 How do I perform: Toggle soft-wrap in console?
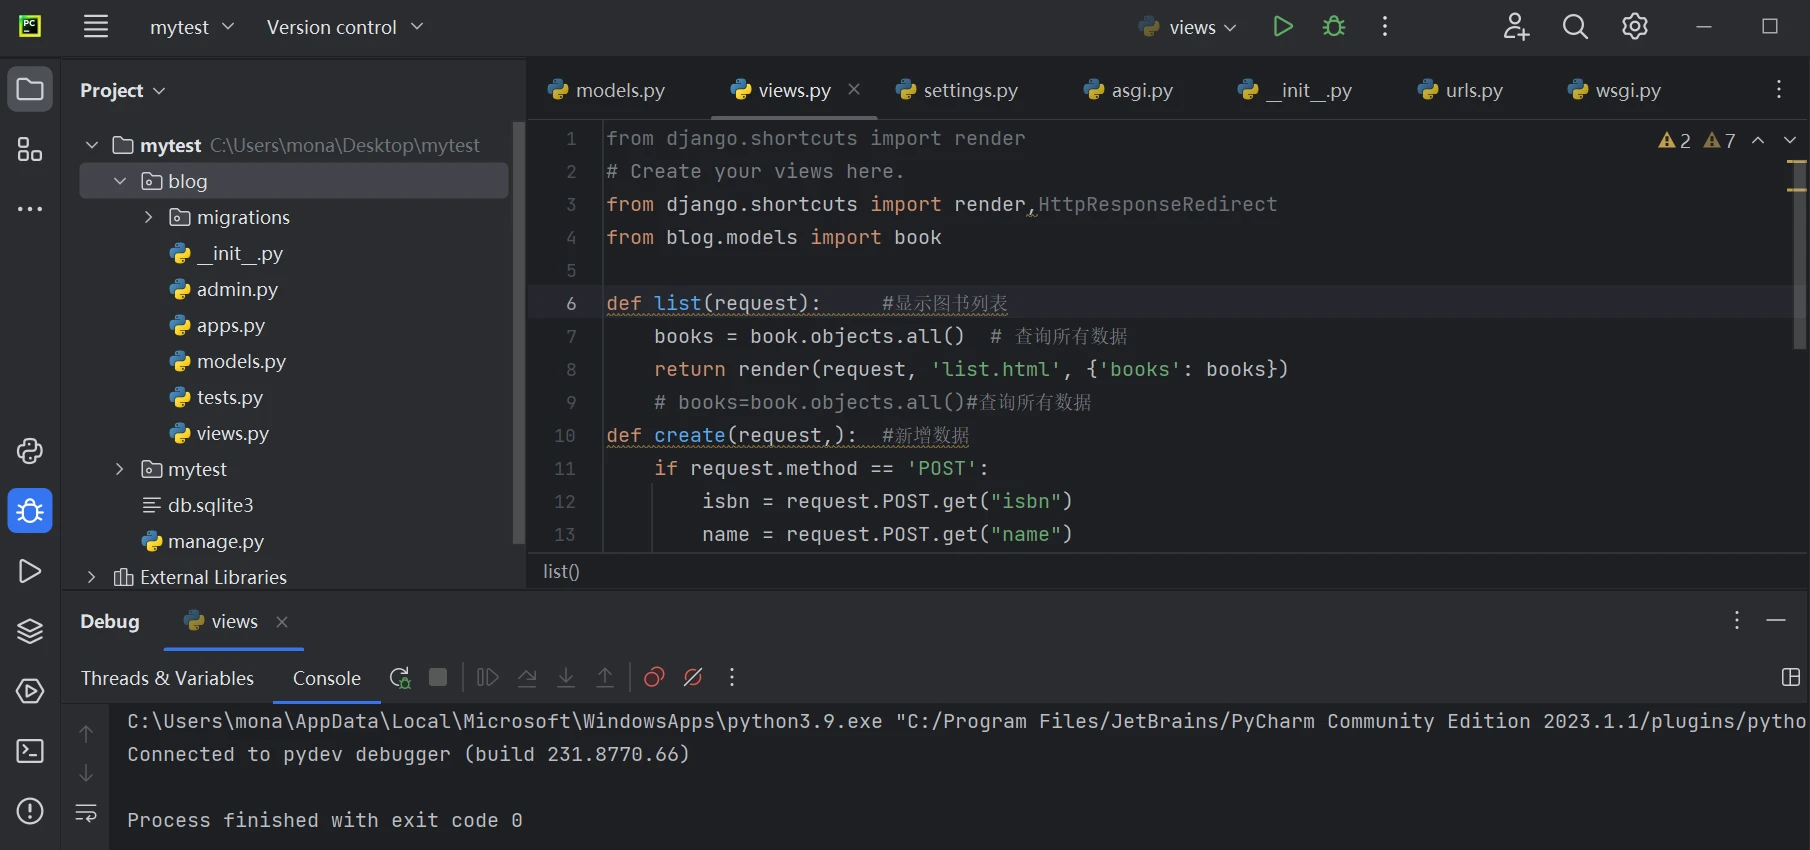click(x=86, y=813)
